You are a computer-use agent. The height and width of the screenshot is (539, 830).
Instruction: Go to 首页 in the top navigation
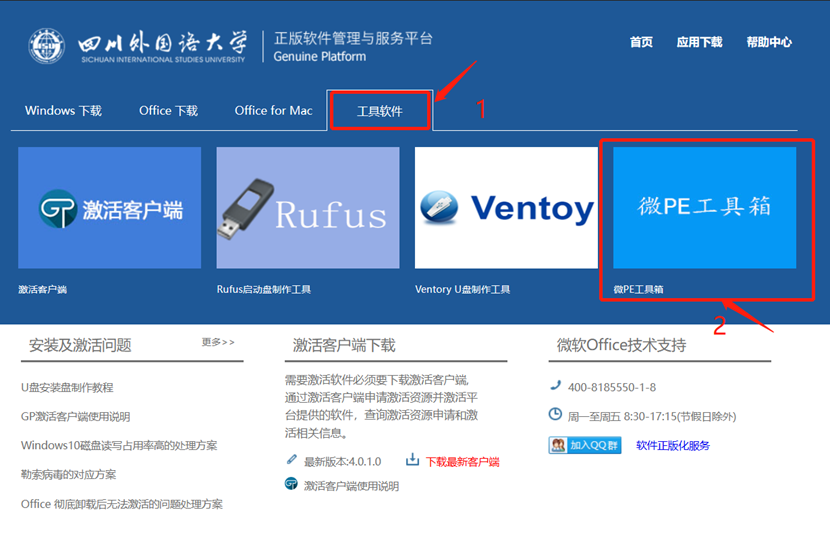tap(641, 42)
